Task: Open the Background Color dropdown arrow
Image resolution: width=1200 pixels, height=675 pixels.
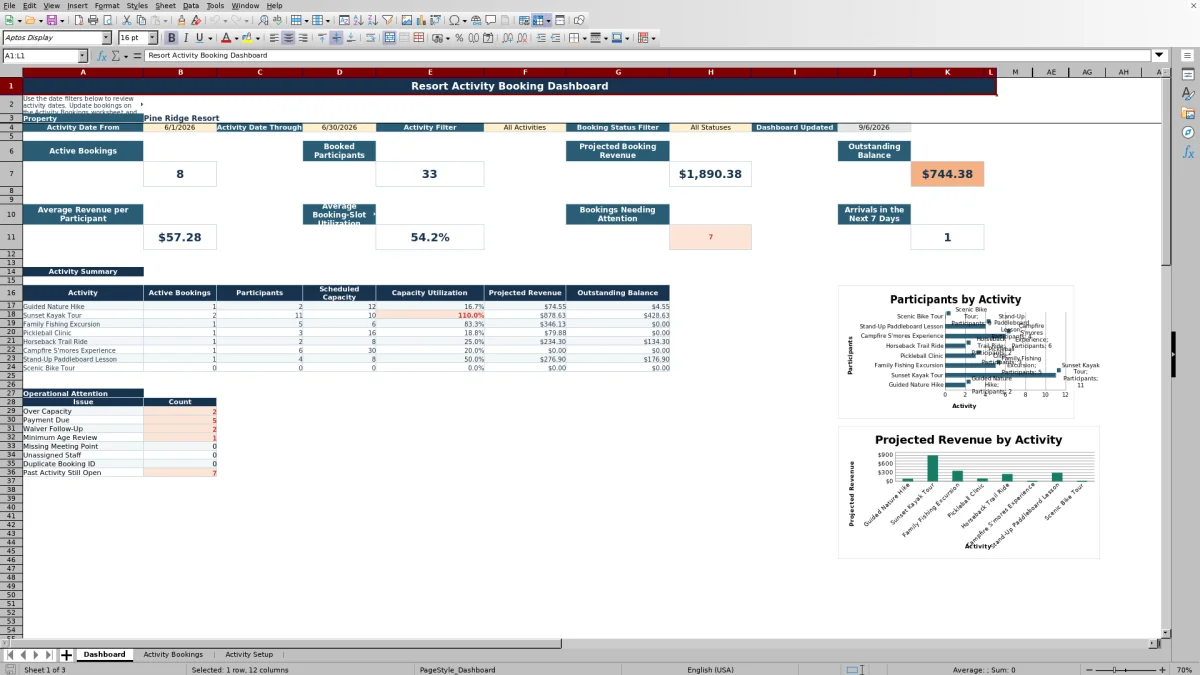Action: click(258, 38)
